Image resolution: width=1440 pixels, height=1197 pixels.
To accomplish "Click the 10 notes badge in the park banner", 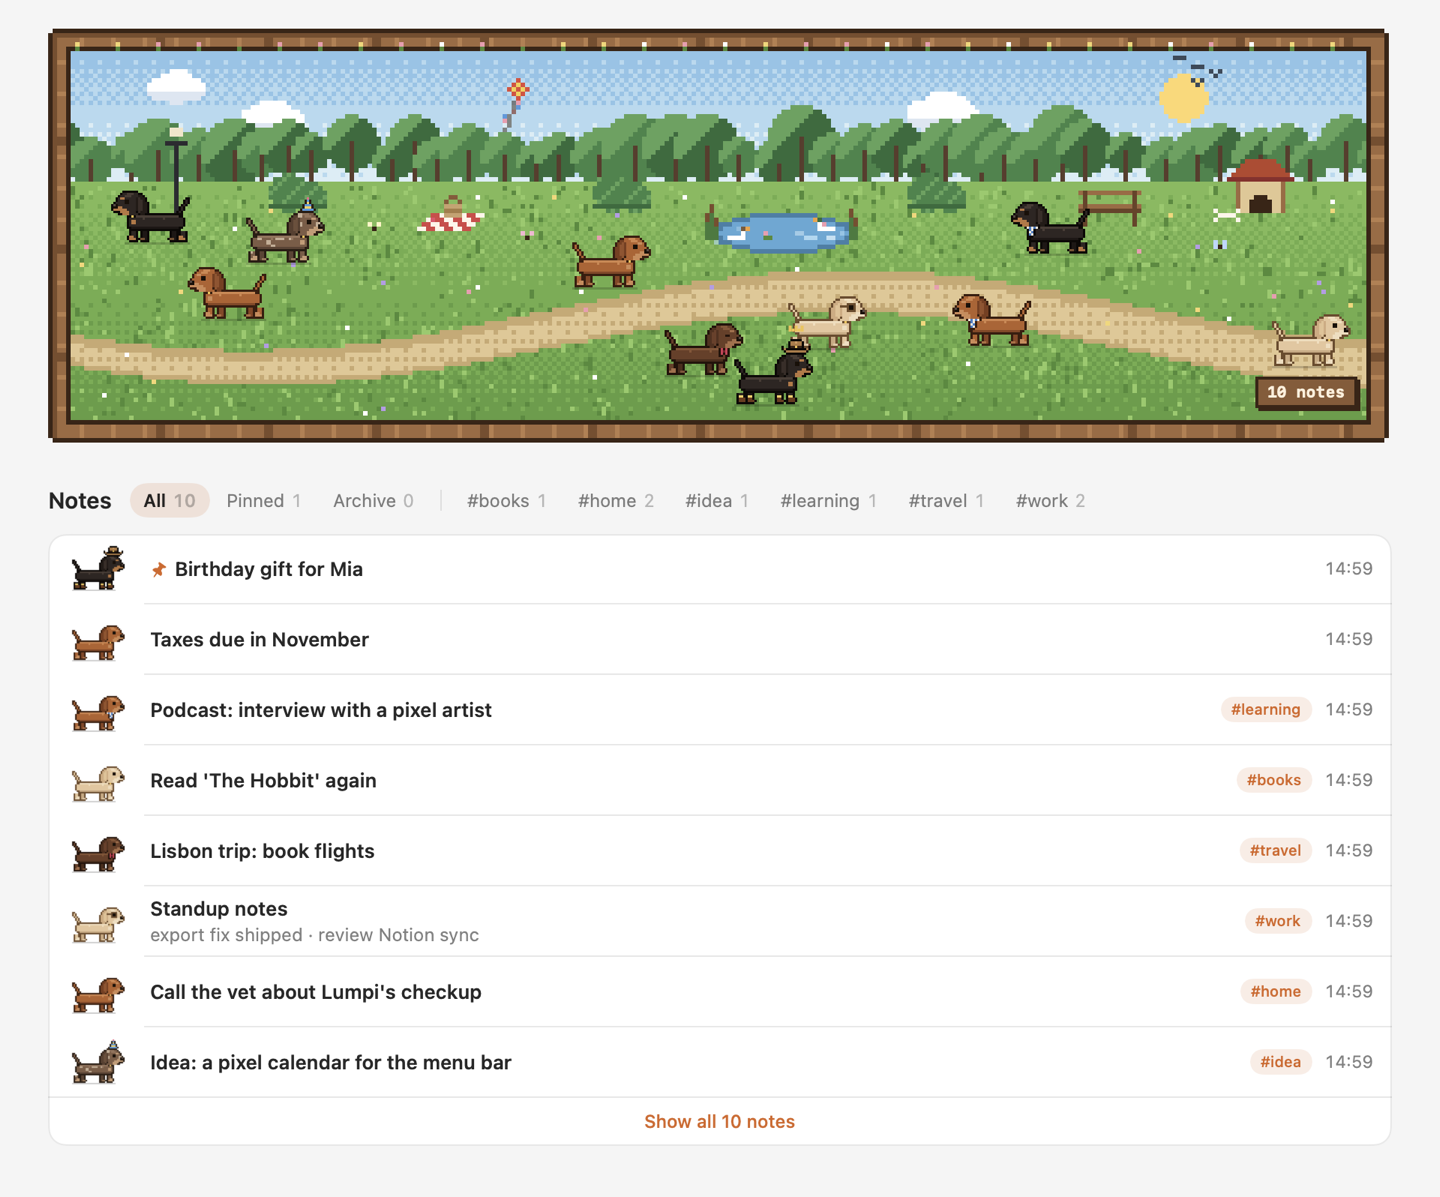I will (1306, 393).
